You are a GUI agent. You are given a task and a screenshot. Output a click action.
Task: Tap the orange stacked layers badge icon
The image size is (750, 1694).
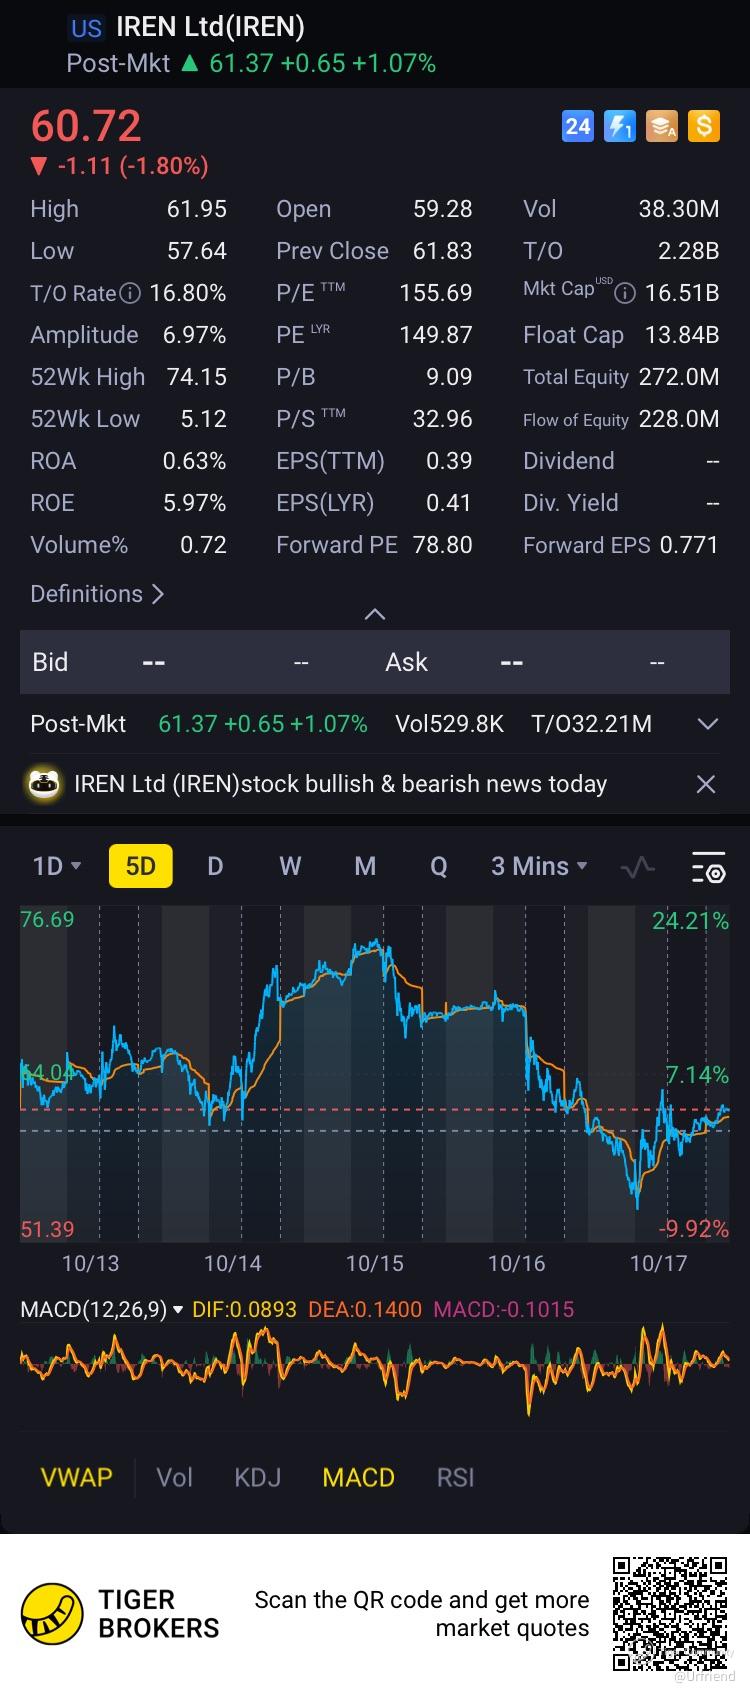coord(662,126)
